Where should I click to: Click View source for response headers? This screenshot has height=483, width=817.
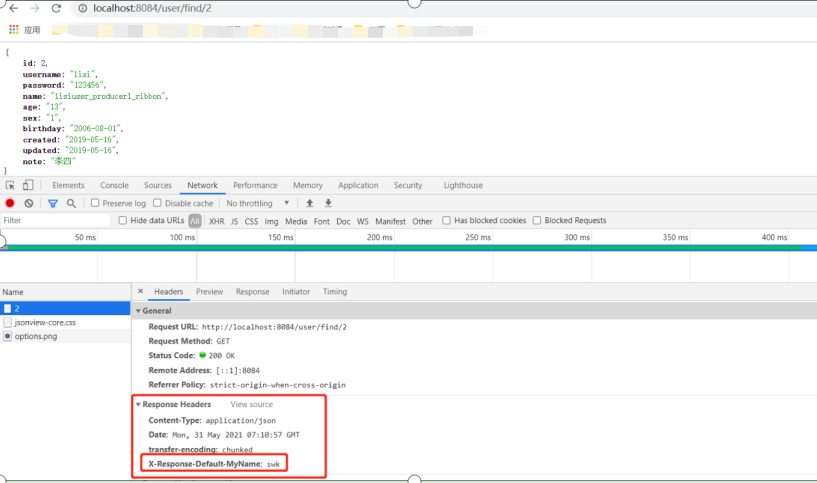(x=252, y=404)
